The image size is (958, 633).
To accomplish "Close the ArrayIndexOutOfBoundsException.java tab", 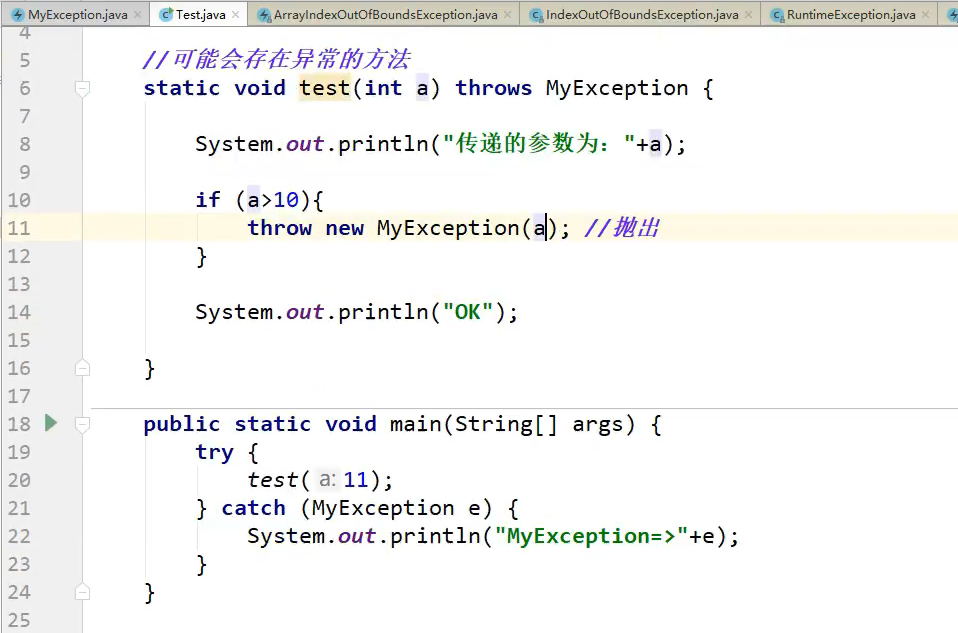I will point(507,15).
